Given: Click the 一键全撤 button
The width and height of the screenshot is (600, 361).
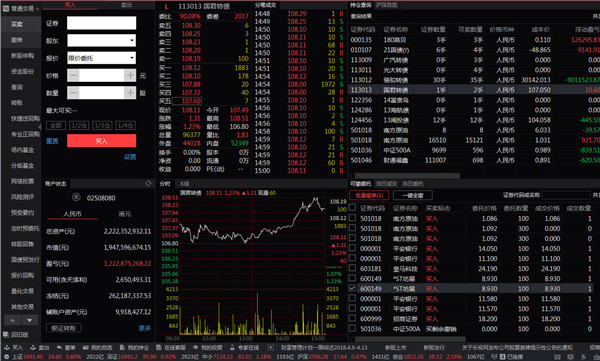Looking at the screenshot, I should (413, 195).
